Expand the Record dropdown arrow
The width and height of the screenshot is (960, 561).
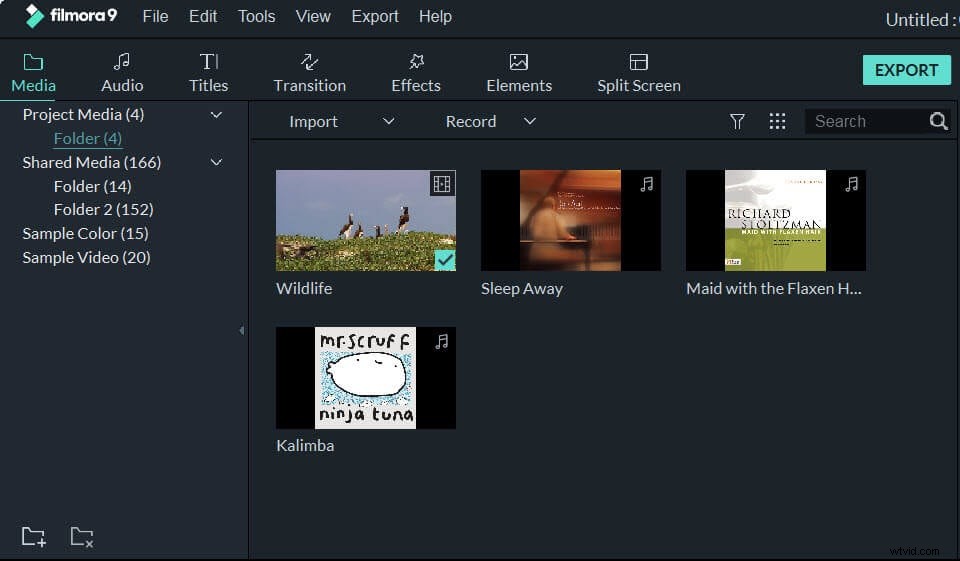pyautogui.click(x=530, y=121)
